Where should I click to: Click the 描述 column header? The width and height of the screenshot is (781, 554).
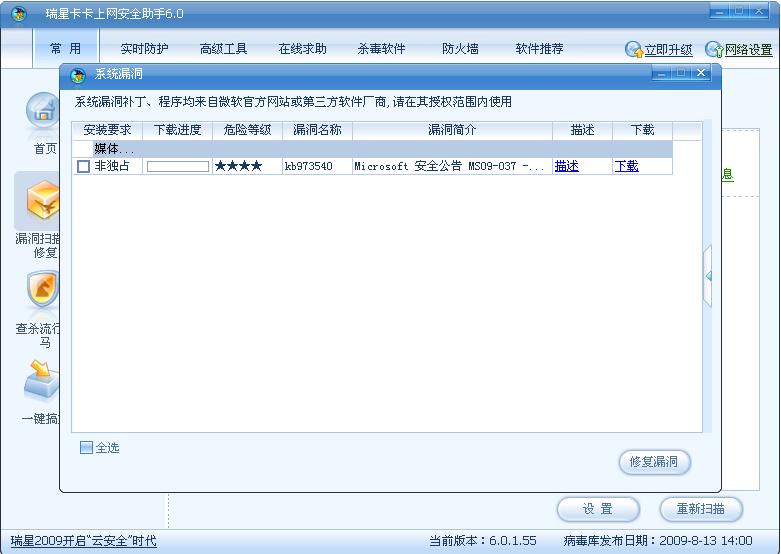[582, 130]
